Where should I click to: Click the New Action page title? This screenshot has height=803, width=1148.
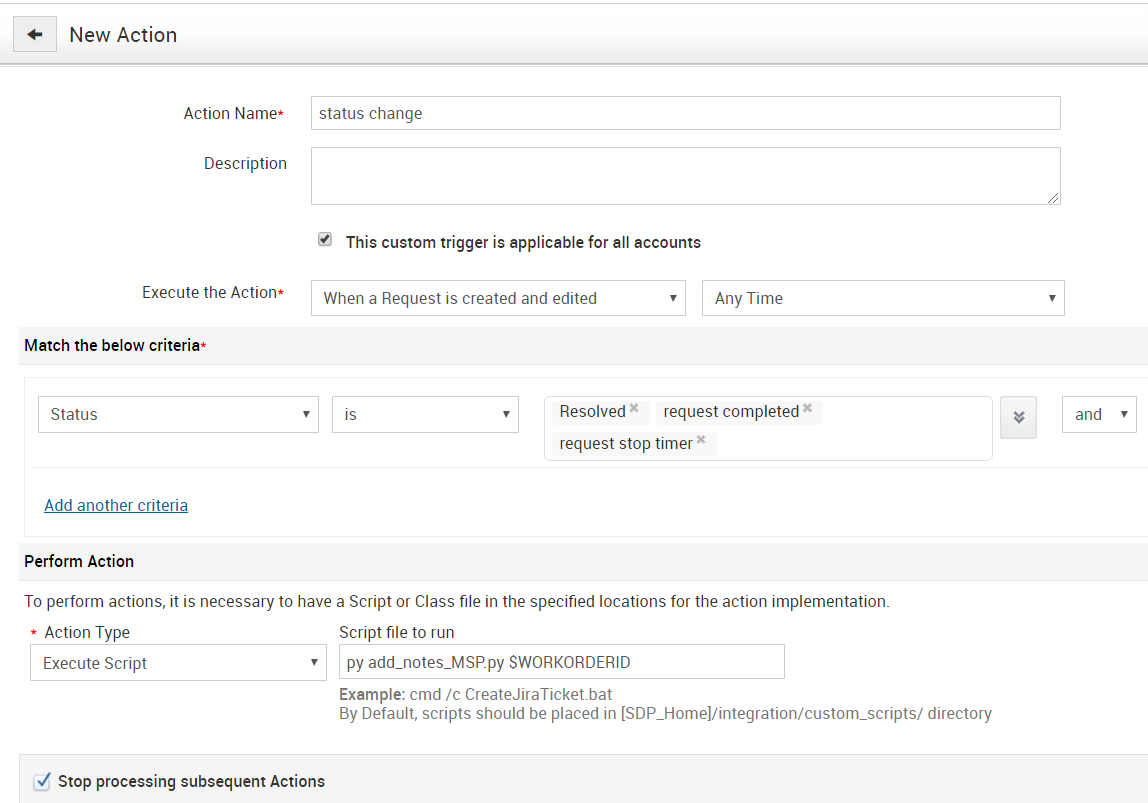(123, 35)
